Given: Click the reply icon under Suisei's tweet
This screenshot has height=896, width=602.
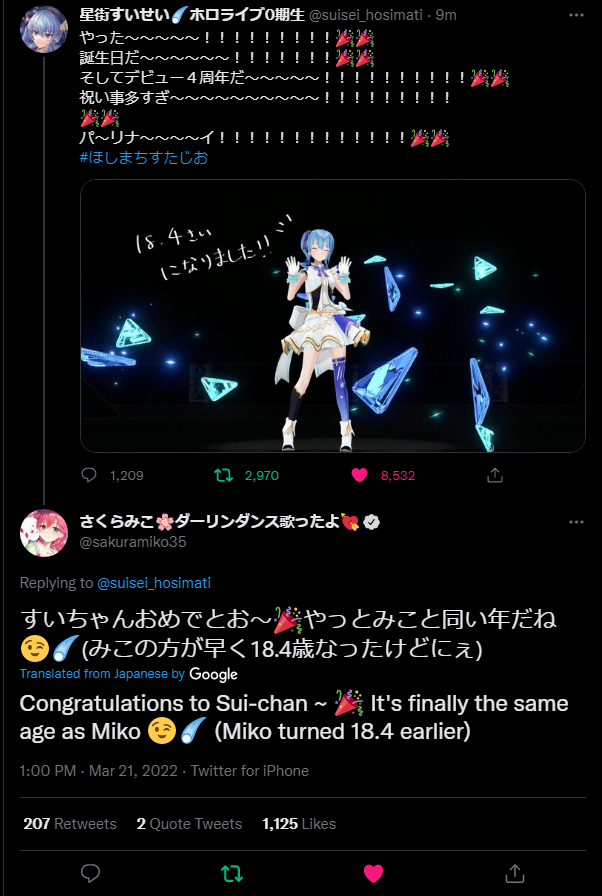Looking at the screenshot, I should (89, 475).
